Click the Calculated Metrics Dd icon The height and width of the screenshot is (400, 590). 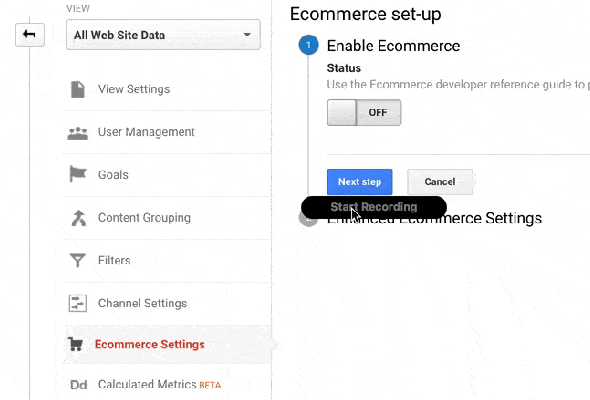79,385
